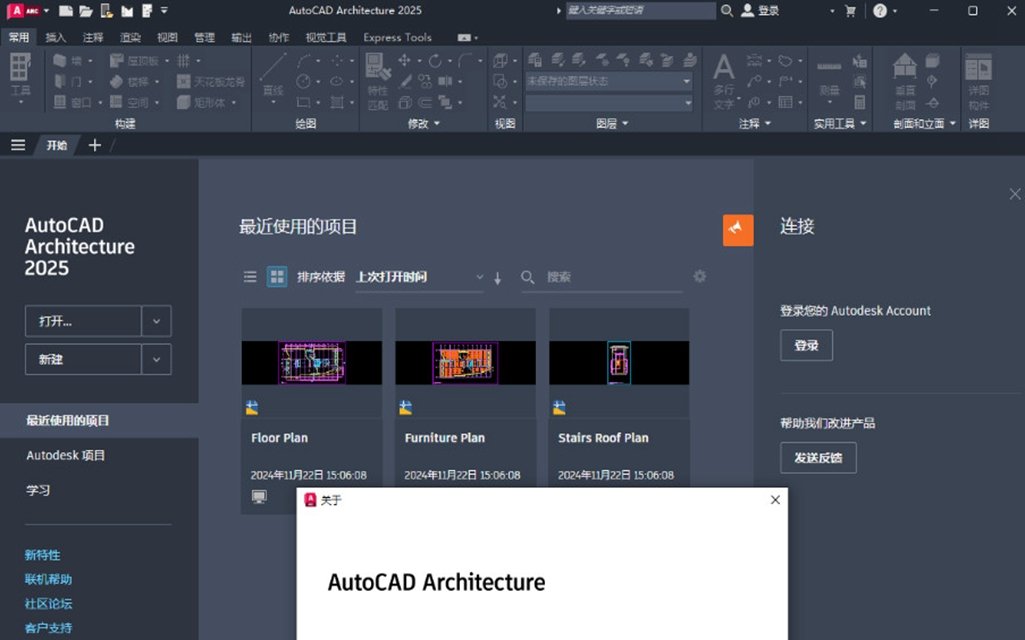Image resolution: width=1025 pixels, height=640 pixels.
Task: Open the orange announcements megaphone icon
Action: (738, 230)
